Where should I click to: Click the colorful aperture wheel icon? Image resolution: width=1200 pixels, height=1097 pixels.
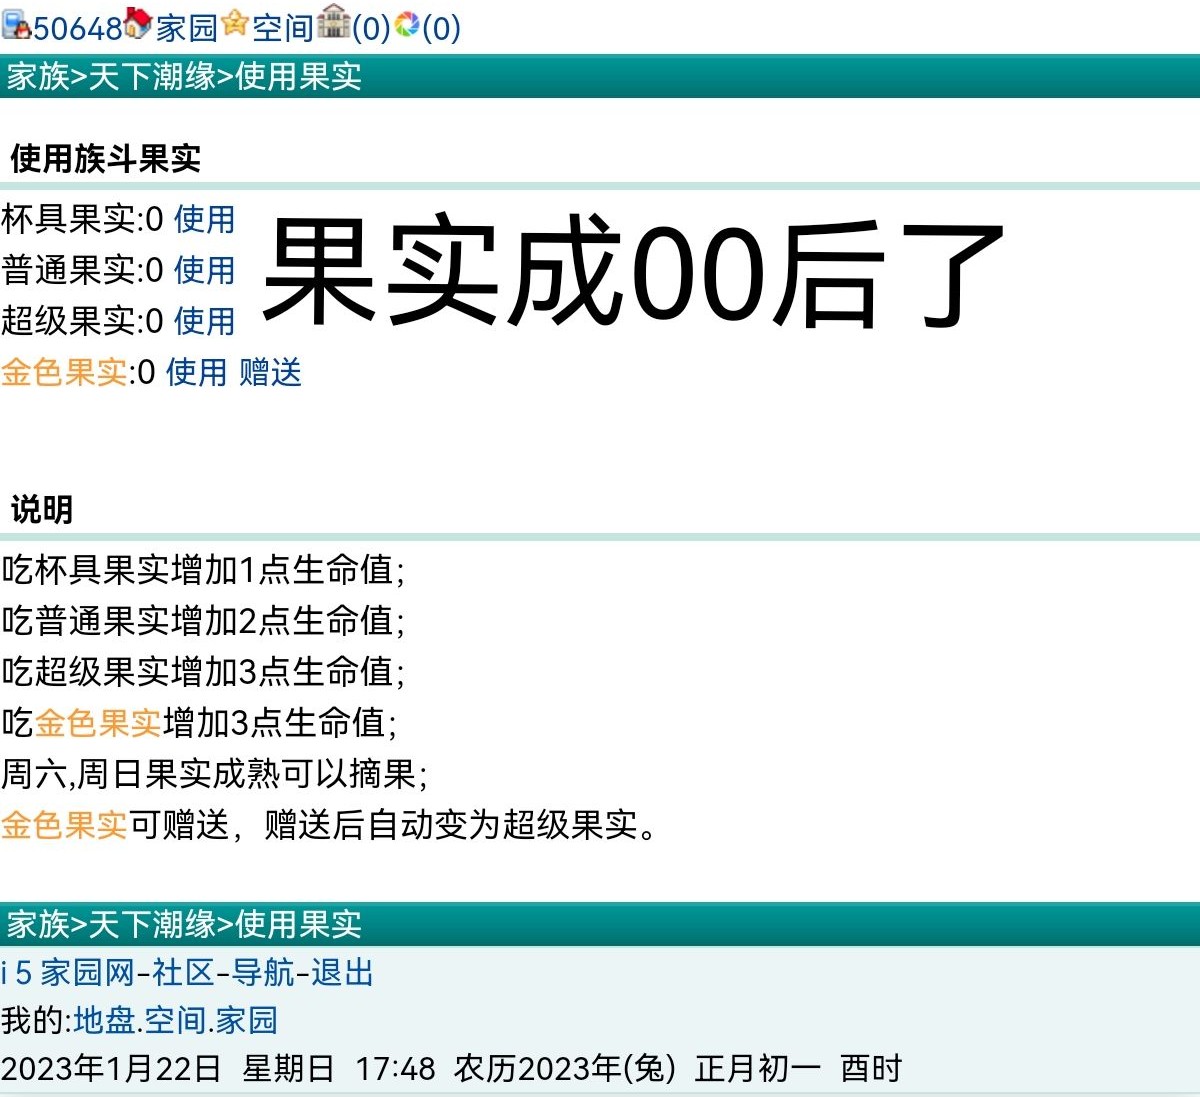click(x=407, y=24)
